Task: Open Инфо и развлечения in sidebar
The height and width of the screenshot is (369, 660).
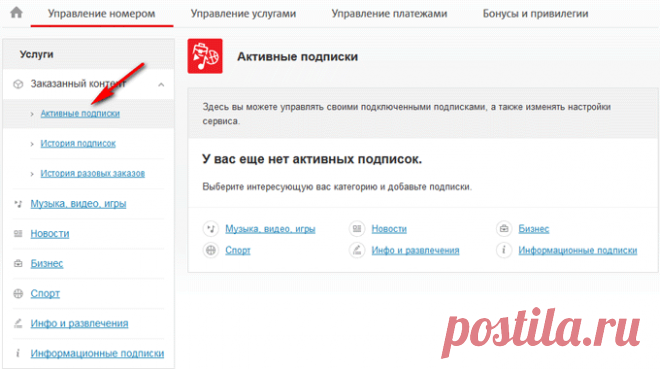Action: [79, 323]
